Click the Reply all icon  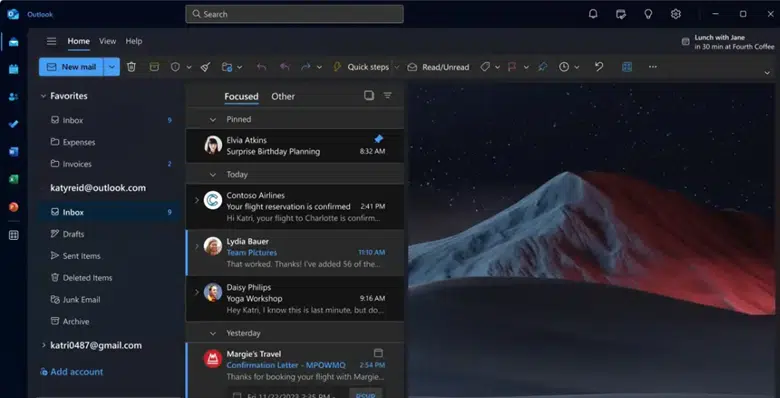[x=285, y=67]
